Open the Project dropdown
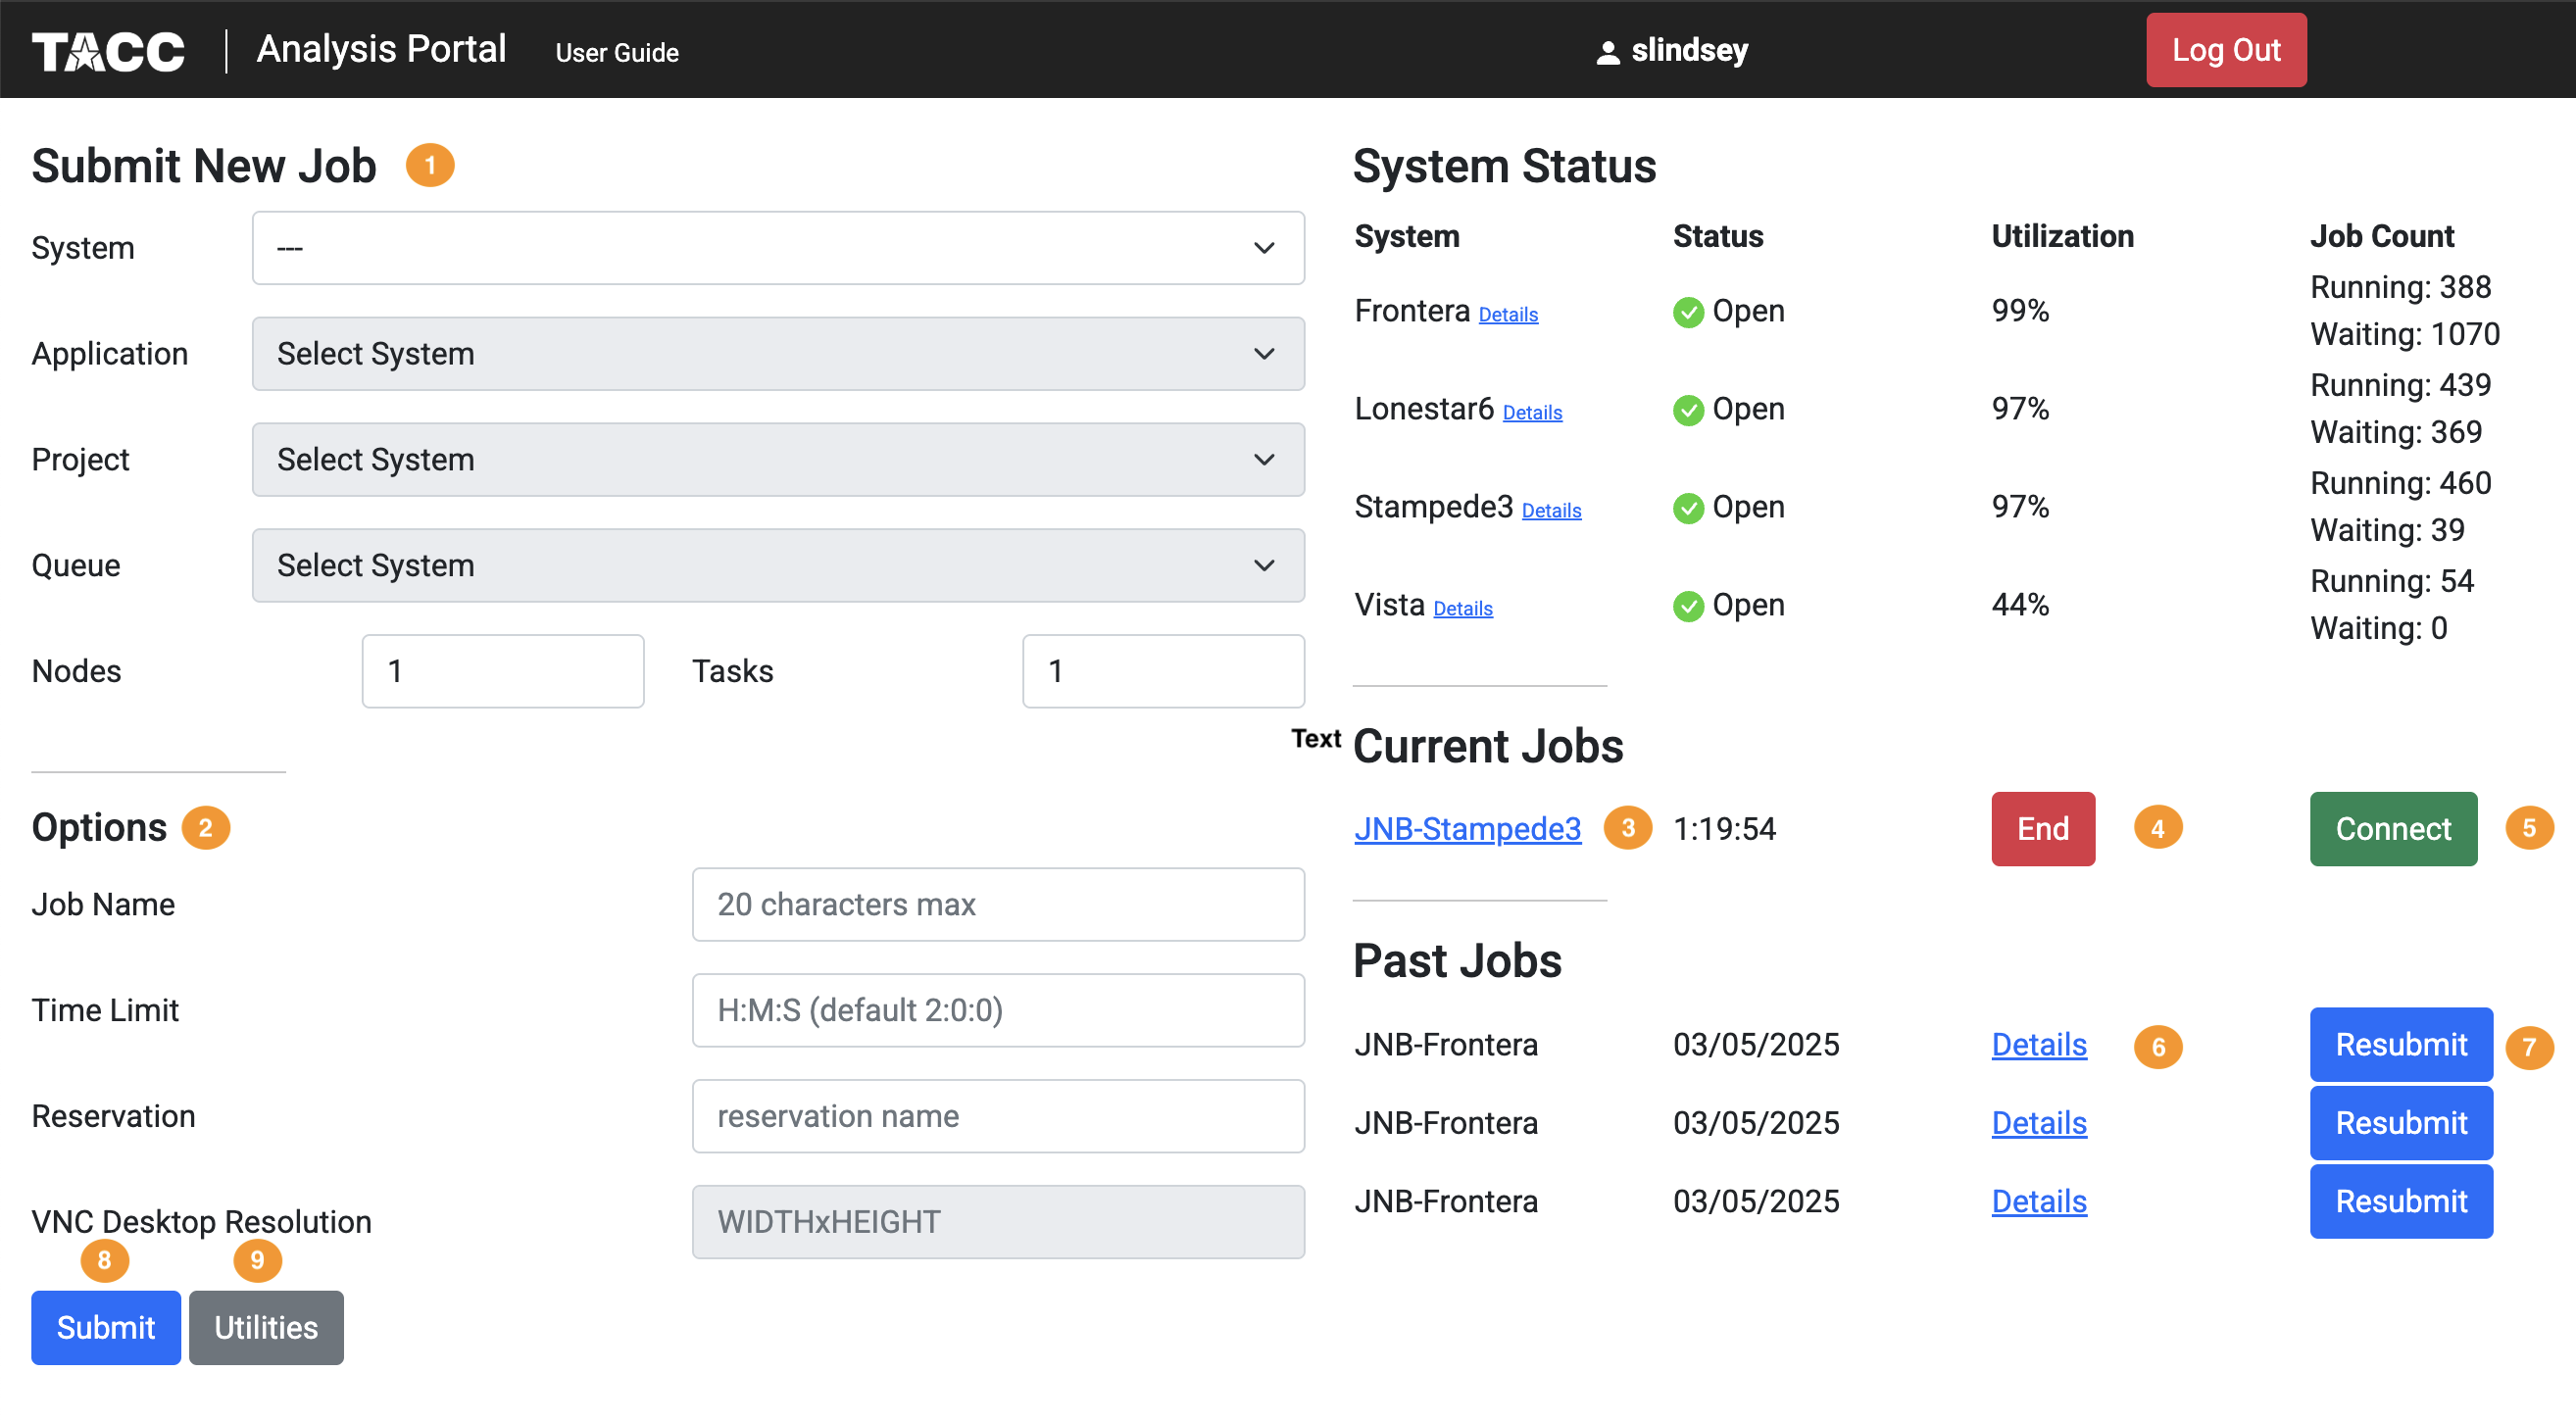2576x1421 pixels. (778, 460)
